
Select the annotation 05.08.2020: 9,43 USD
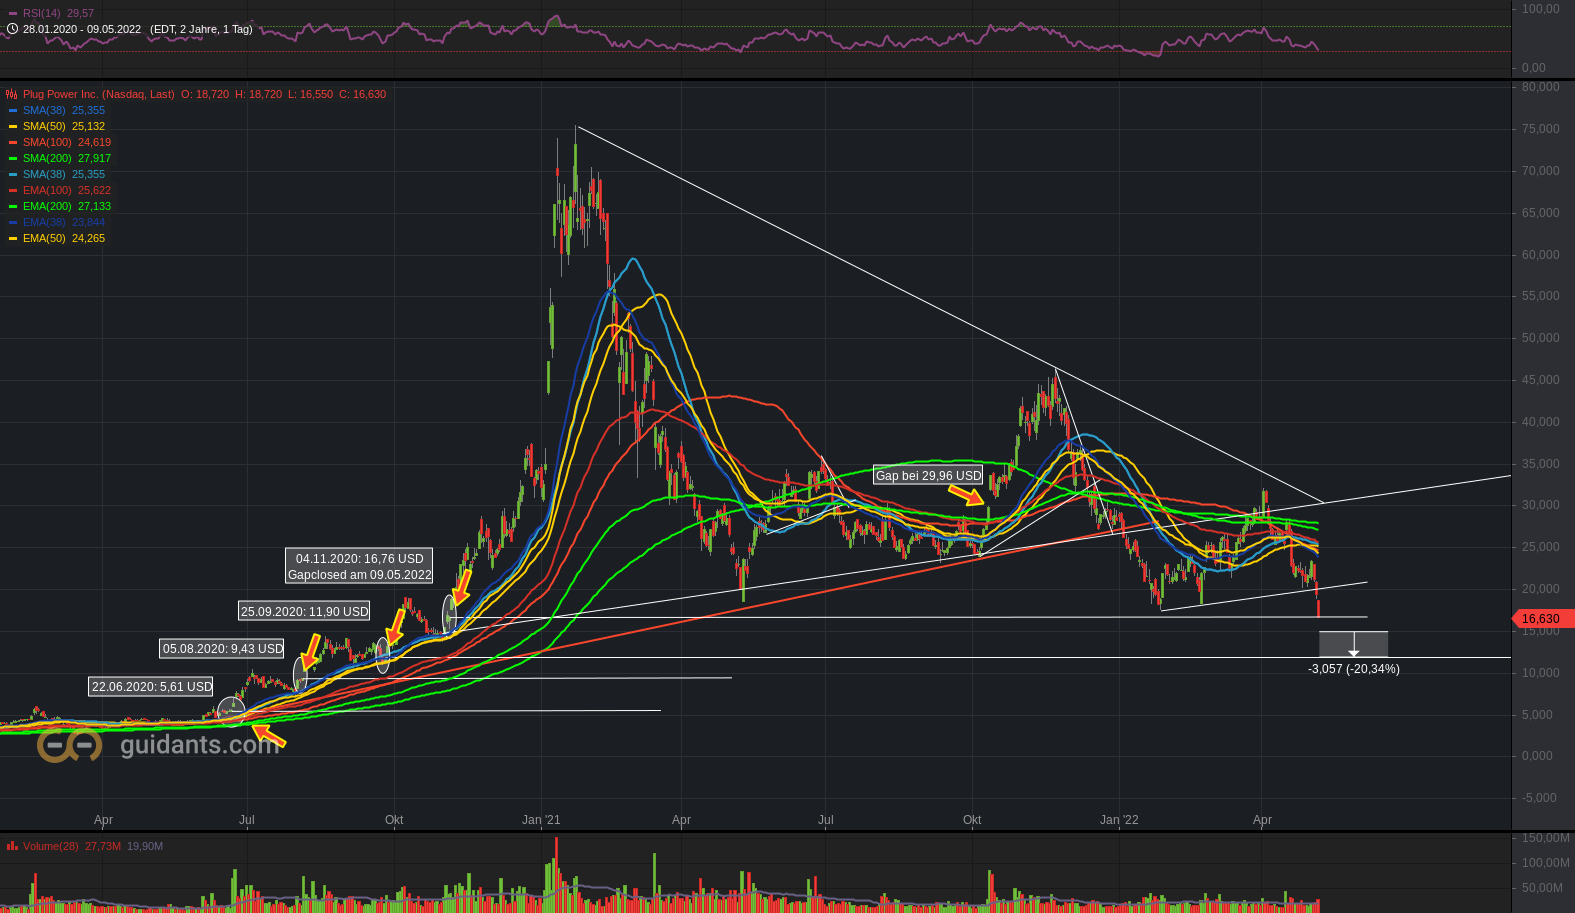(223, 649)
